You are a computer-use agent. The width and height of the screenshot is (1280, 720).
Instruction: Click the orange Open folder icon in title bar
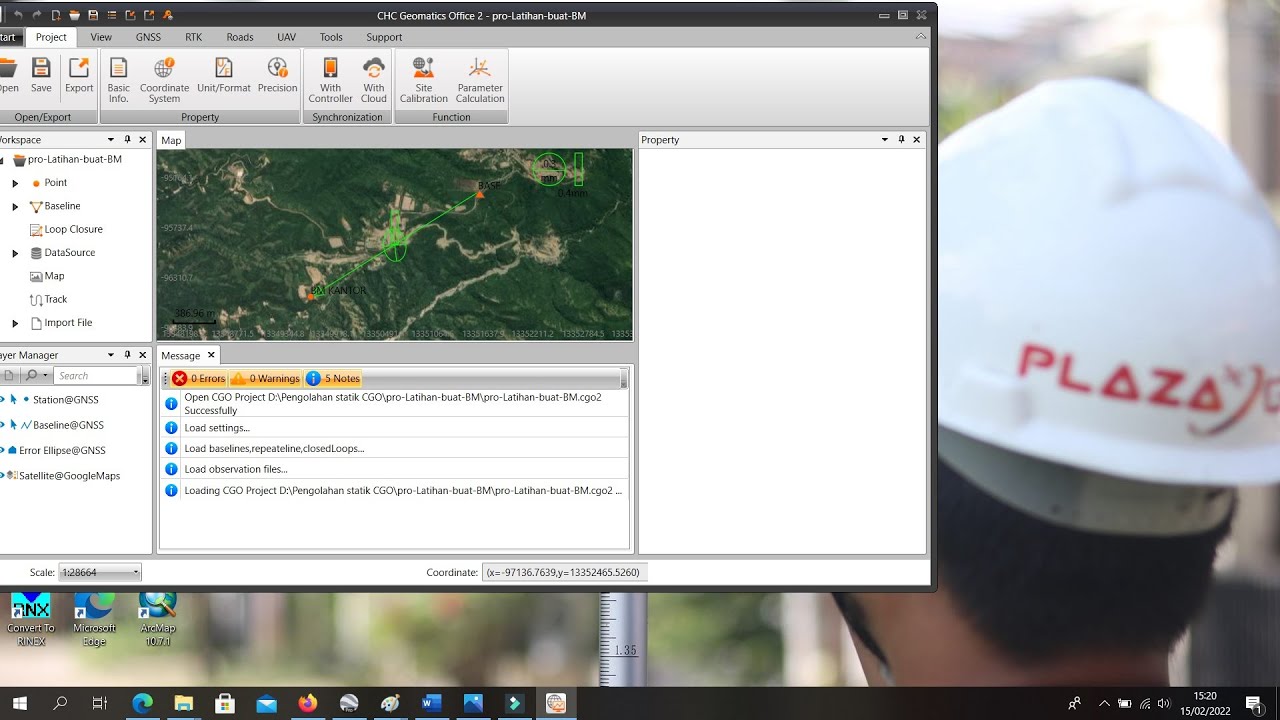(74, 15)
